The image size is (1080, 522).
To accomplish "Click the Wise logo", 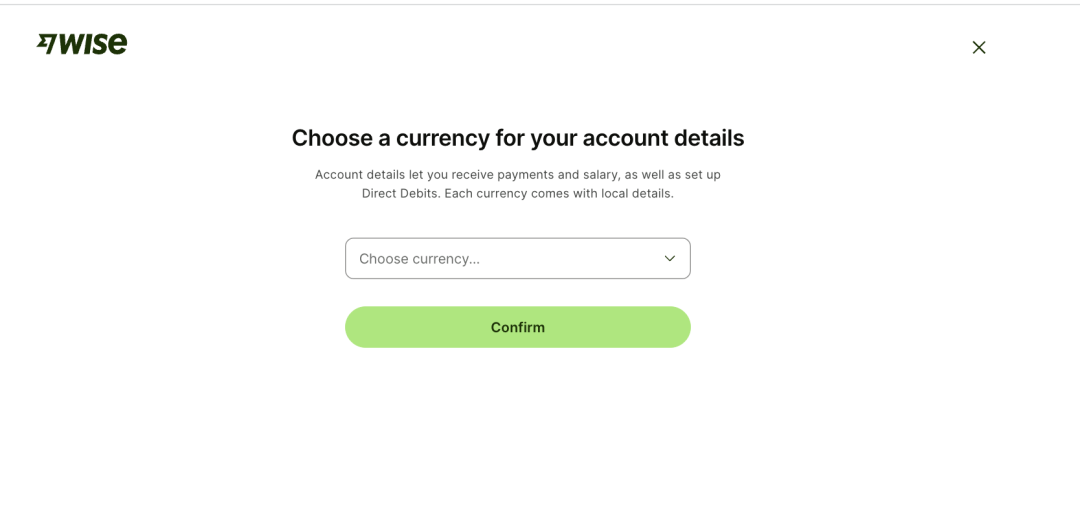I will pyautogui.click(x=82, y=44).
